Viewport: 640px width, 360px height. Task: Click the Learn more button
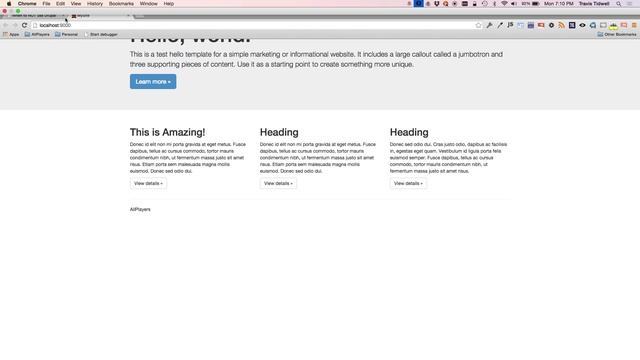pyautogui.click(x=153, y=82)
